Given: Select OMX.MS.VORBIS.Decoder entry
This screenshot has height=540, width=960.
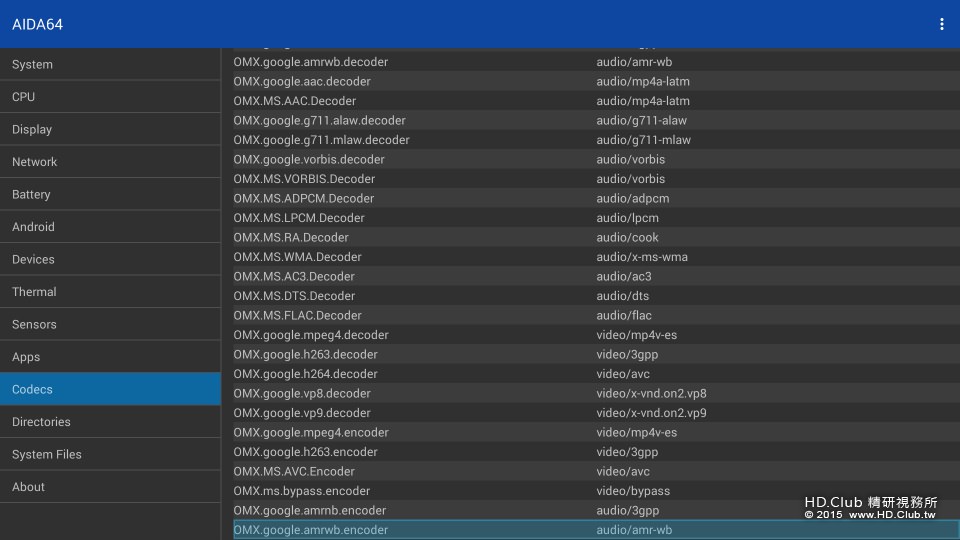Looking at the screenshot, I should point(596,179).
